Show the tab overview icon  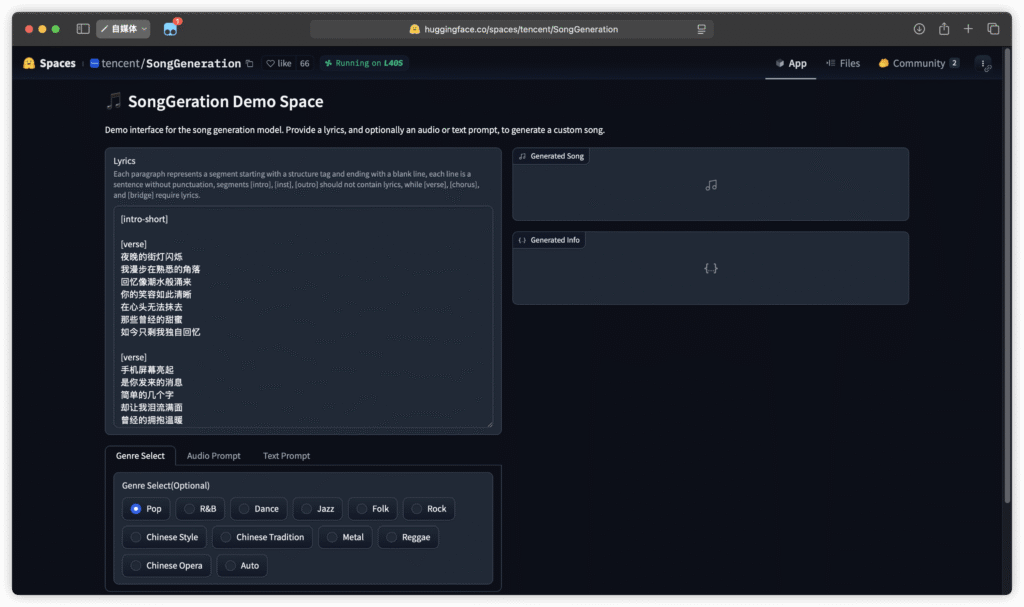click(993, 29)
